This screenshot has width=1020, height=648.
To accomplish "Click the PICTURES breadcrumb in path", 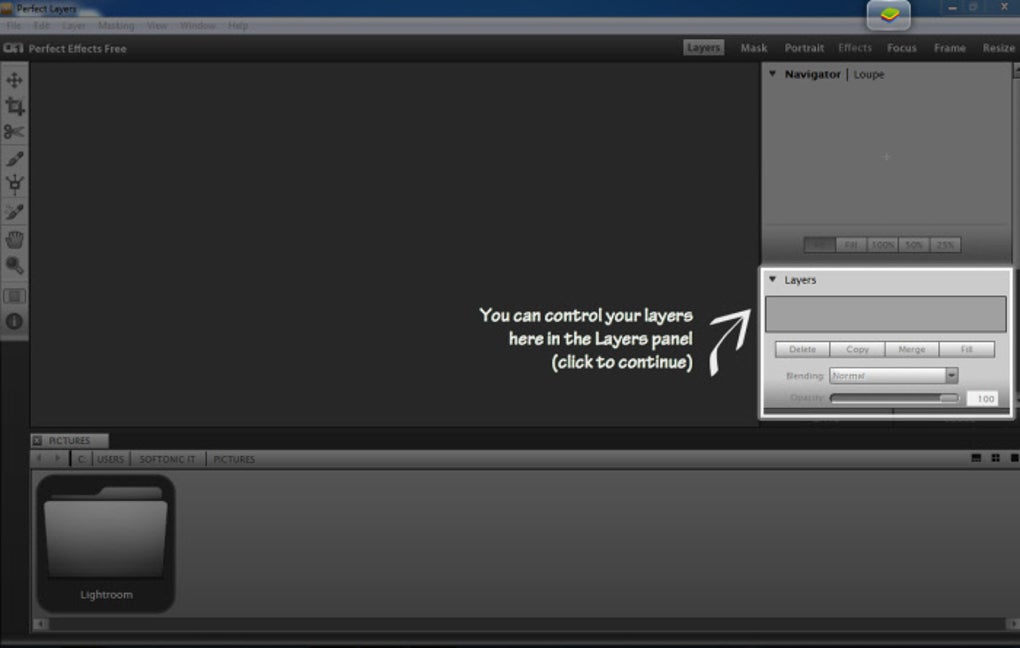I will click(234, 459).
